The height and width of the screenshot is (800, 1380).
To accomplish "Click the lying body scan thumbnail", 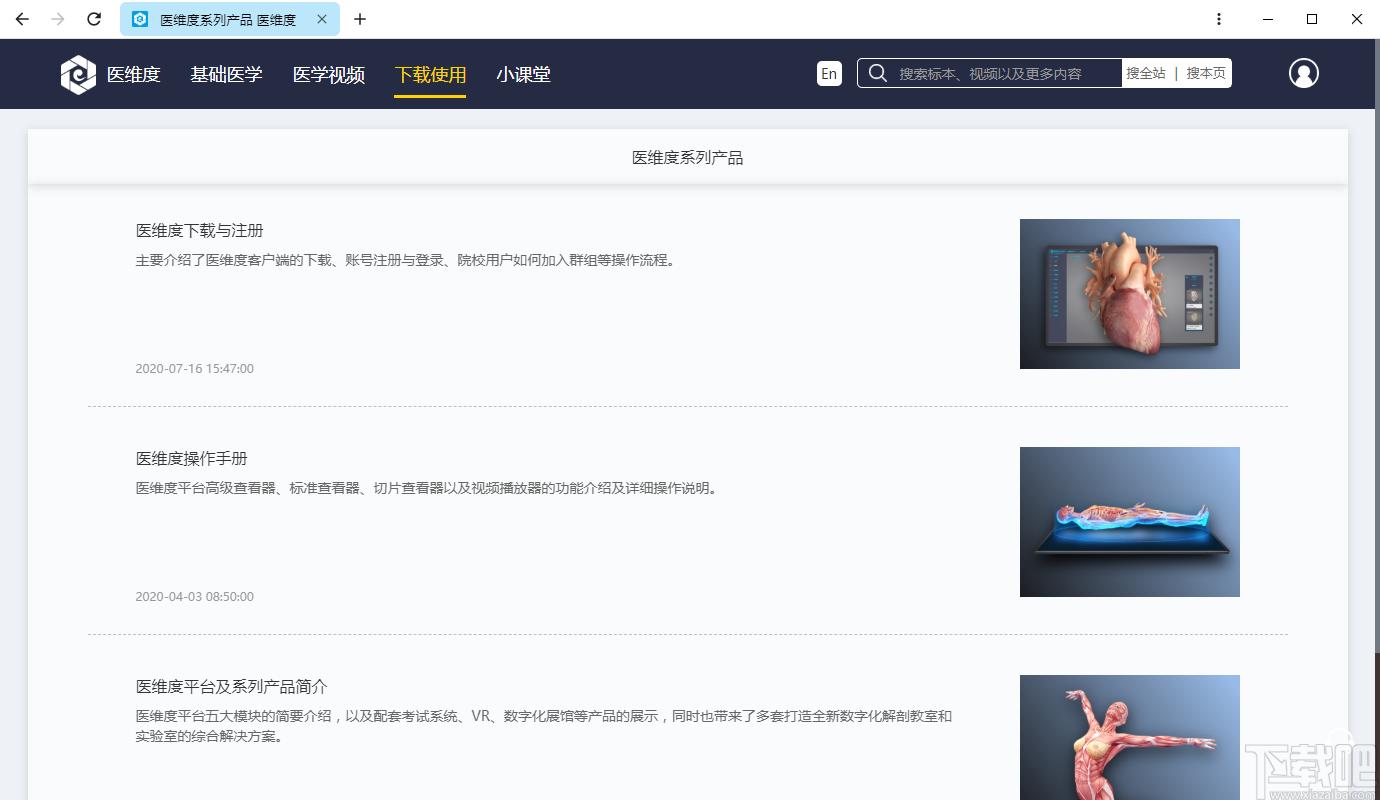I will (x=1130, y=522).
